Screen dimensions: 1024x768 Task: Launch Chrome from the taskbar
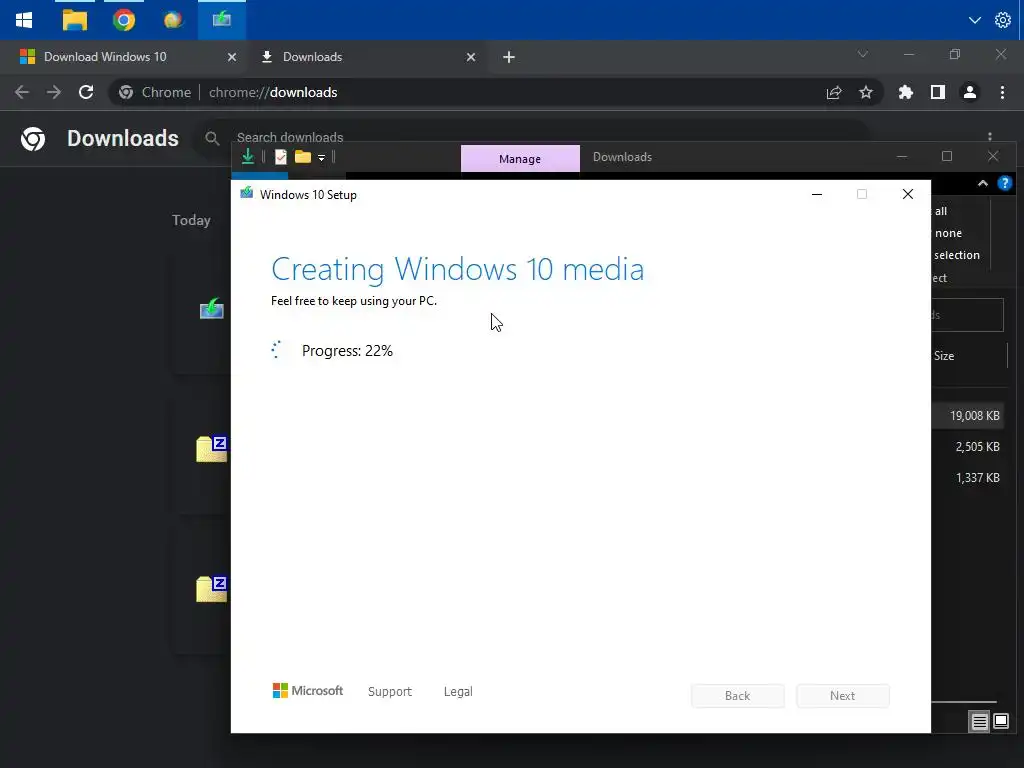point(123,20)
